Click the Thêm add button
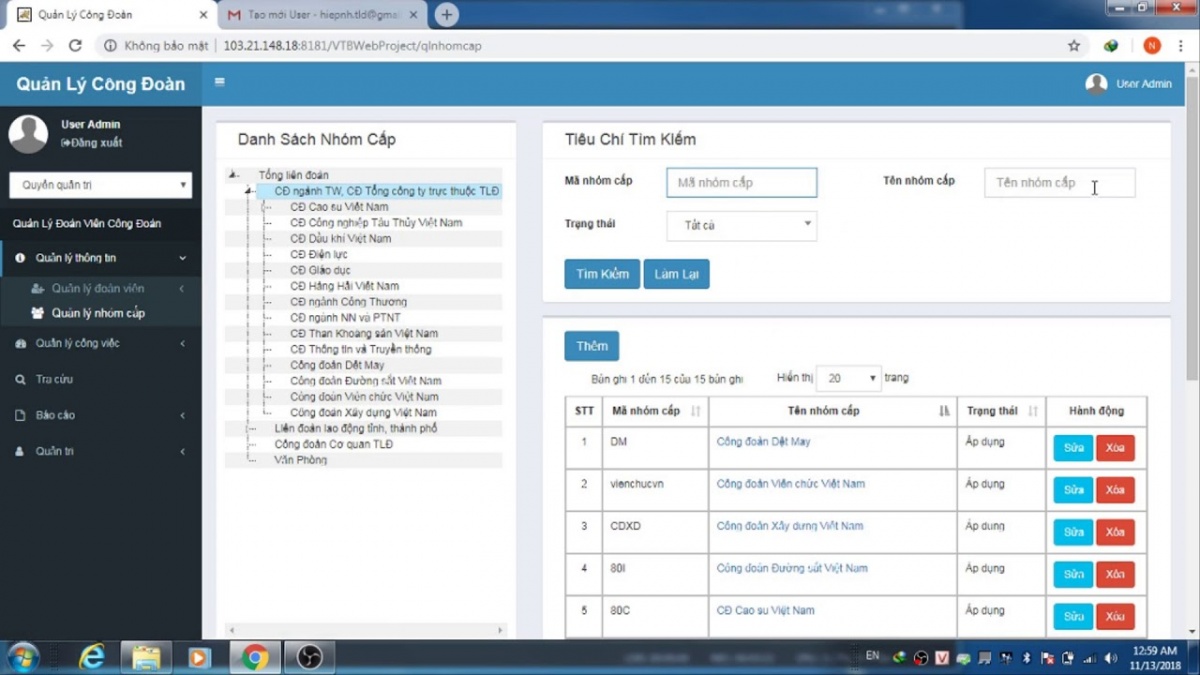 point(591,346)
